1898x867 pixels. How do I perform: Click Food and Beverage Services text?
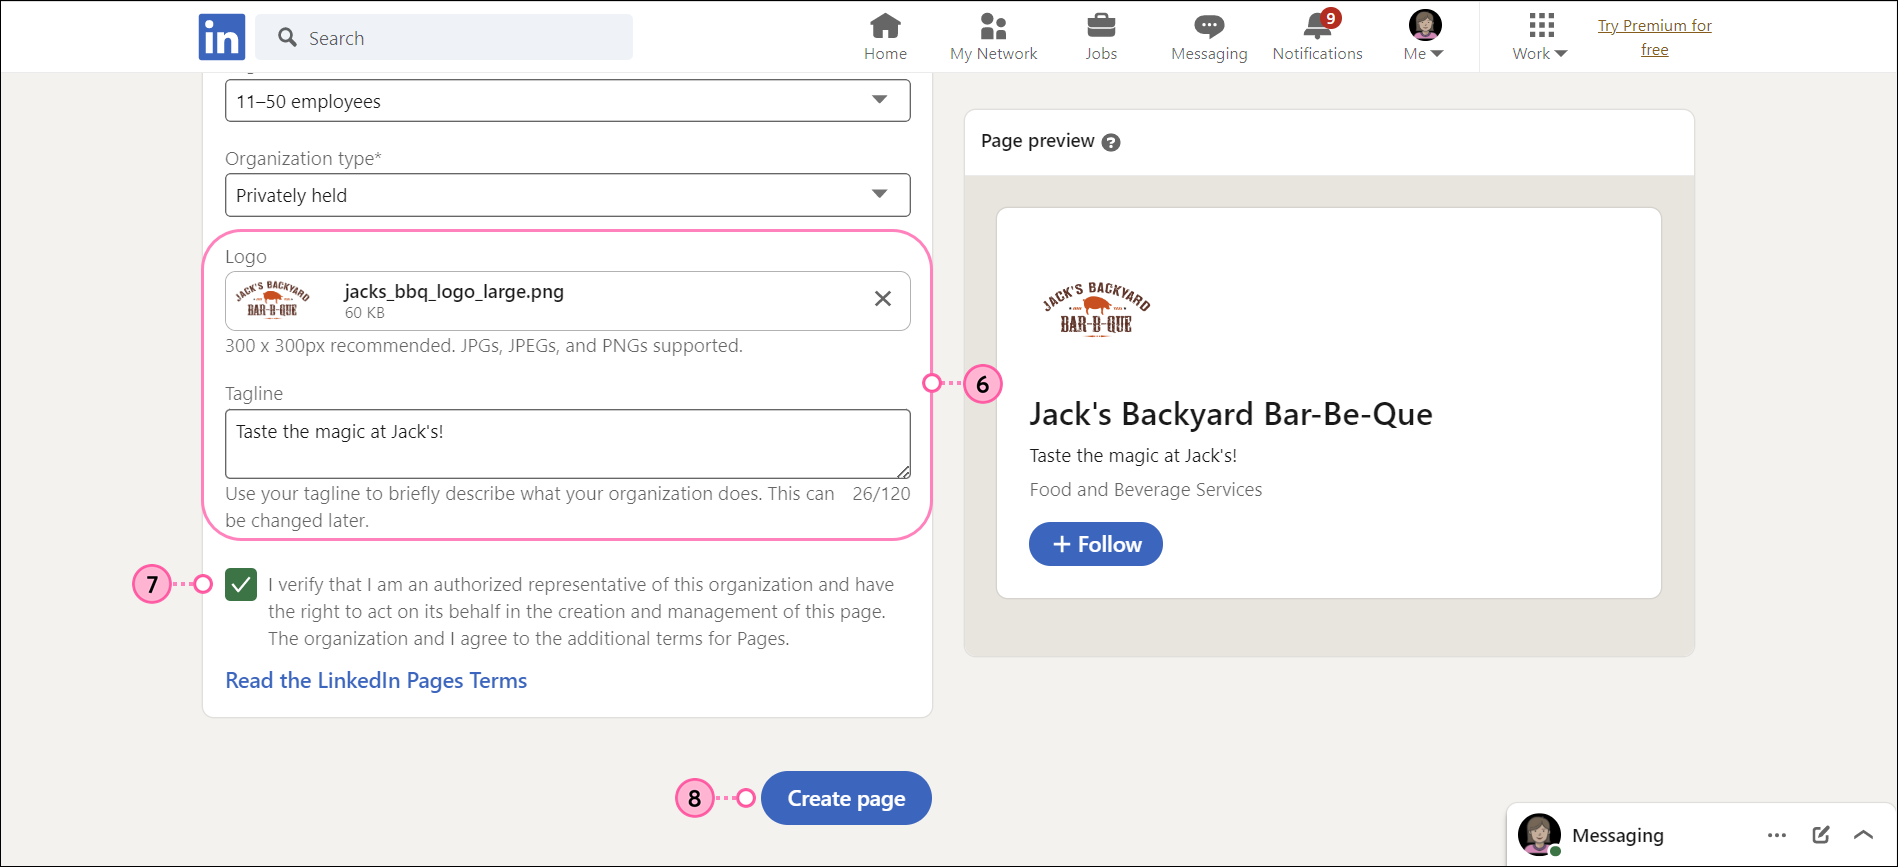coord(1146,489)
